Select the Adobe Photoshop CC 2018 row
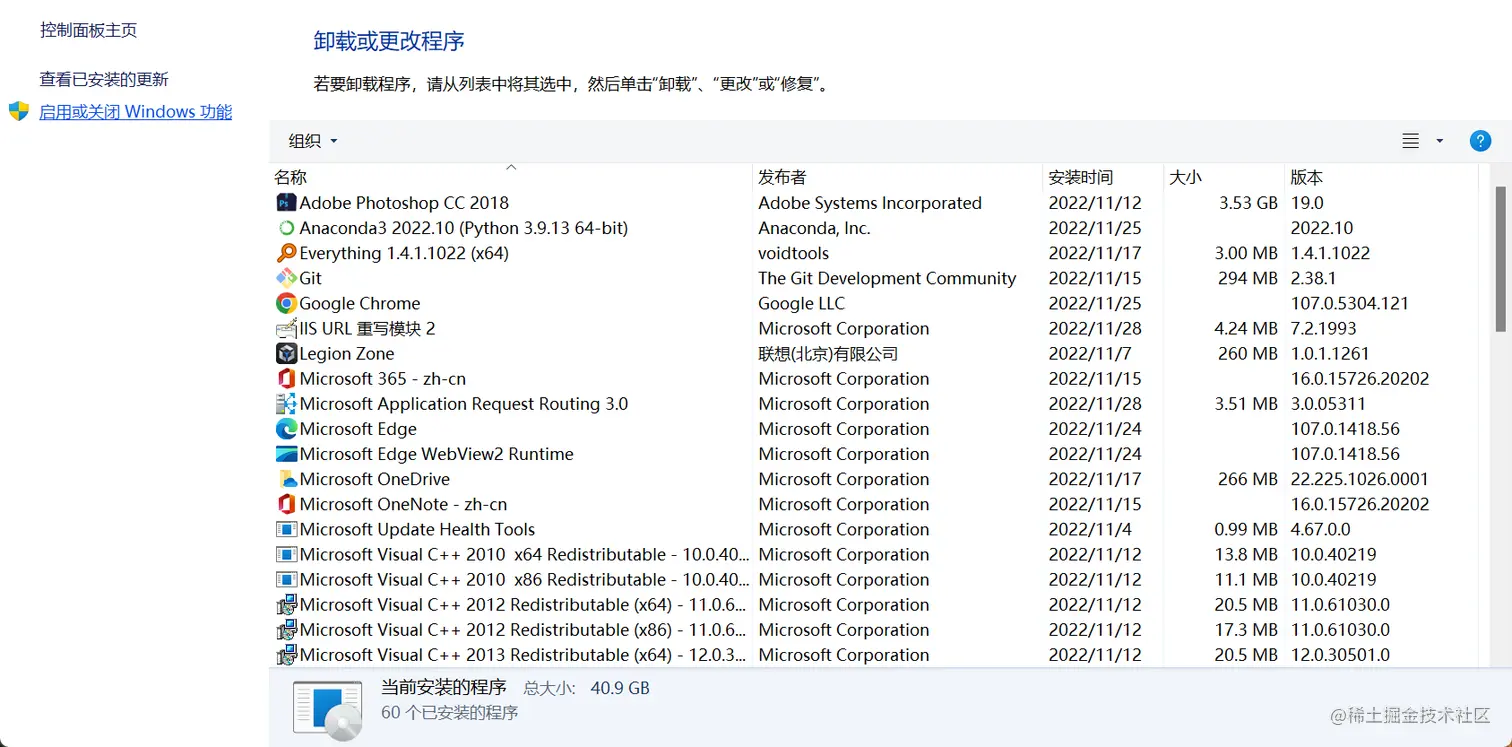Screen dimensions: 1512x747 tap(875, 203)
